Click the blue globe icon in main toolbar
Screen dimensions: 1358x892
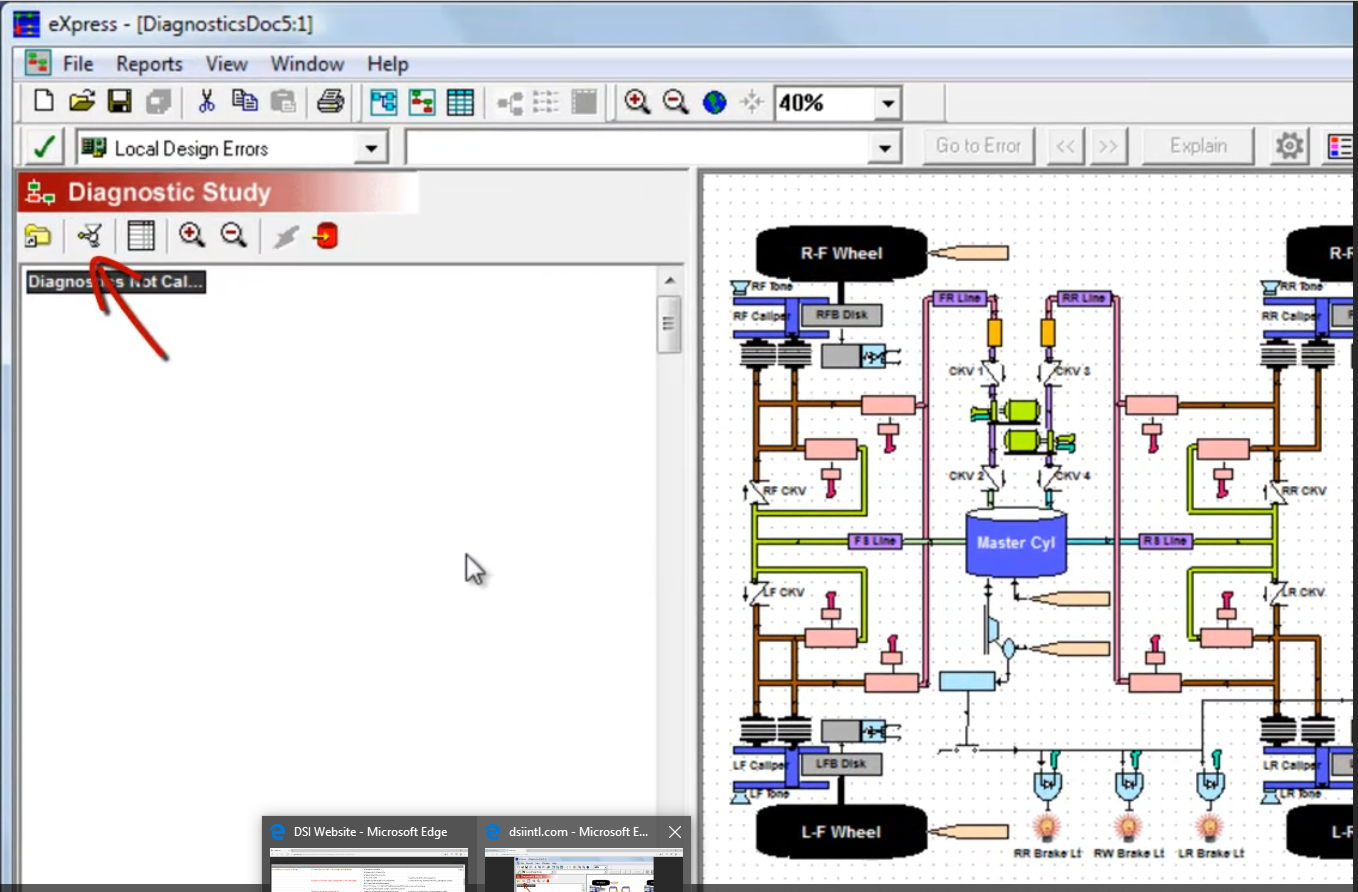click(x=714, y=102)
